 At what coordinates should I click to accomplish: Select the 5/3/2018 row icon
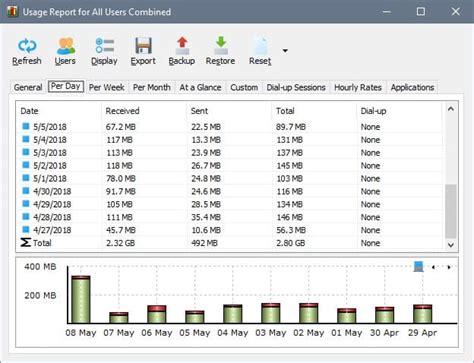(x=26, y=152)
